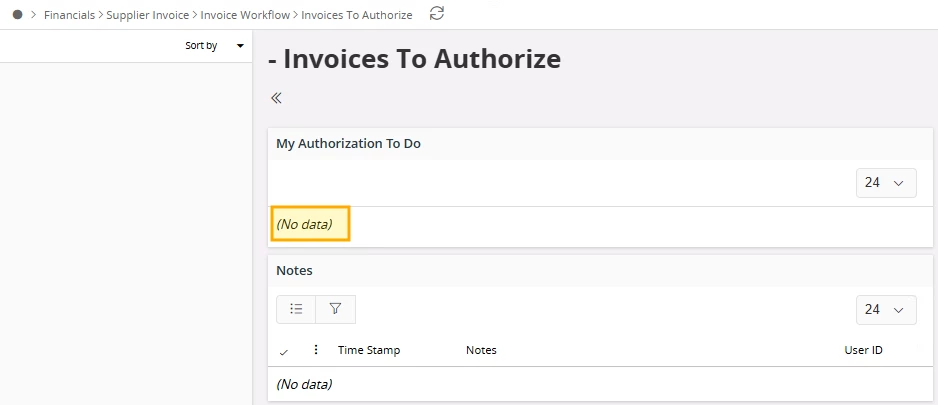Click the filter icon in Notes toolbar
The image size is (938, 405).
[335, 309]
